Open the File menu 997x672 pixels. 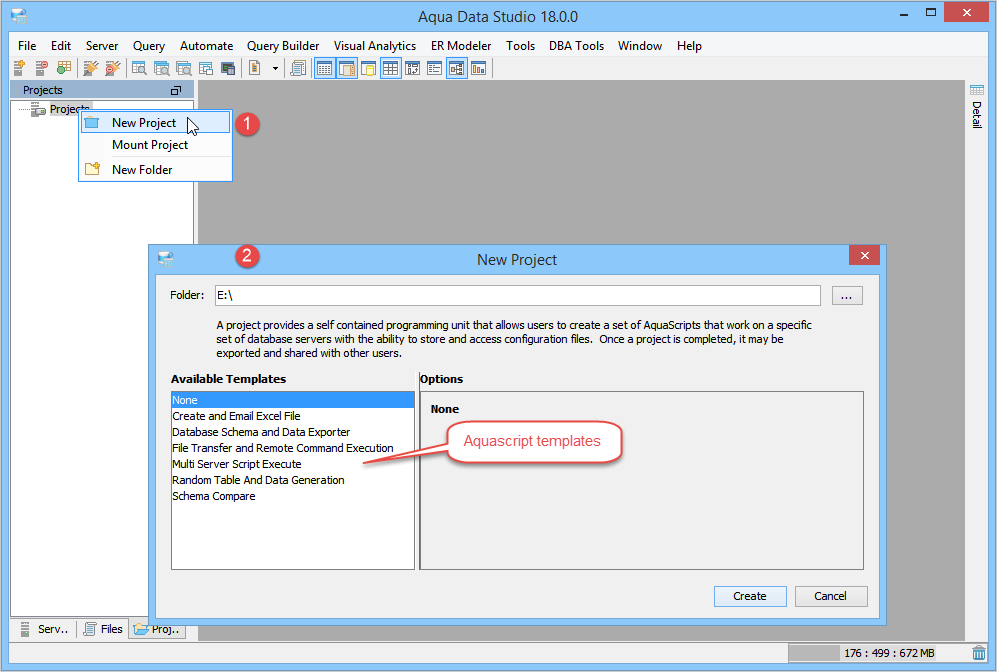coord(27,46)
